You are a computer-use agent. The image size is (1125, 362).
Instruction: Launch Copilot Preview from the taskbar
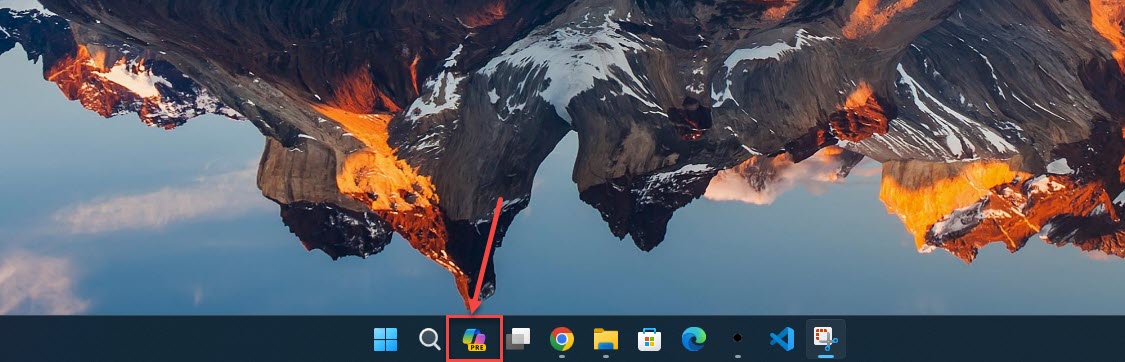pos(474,338)
